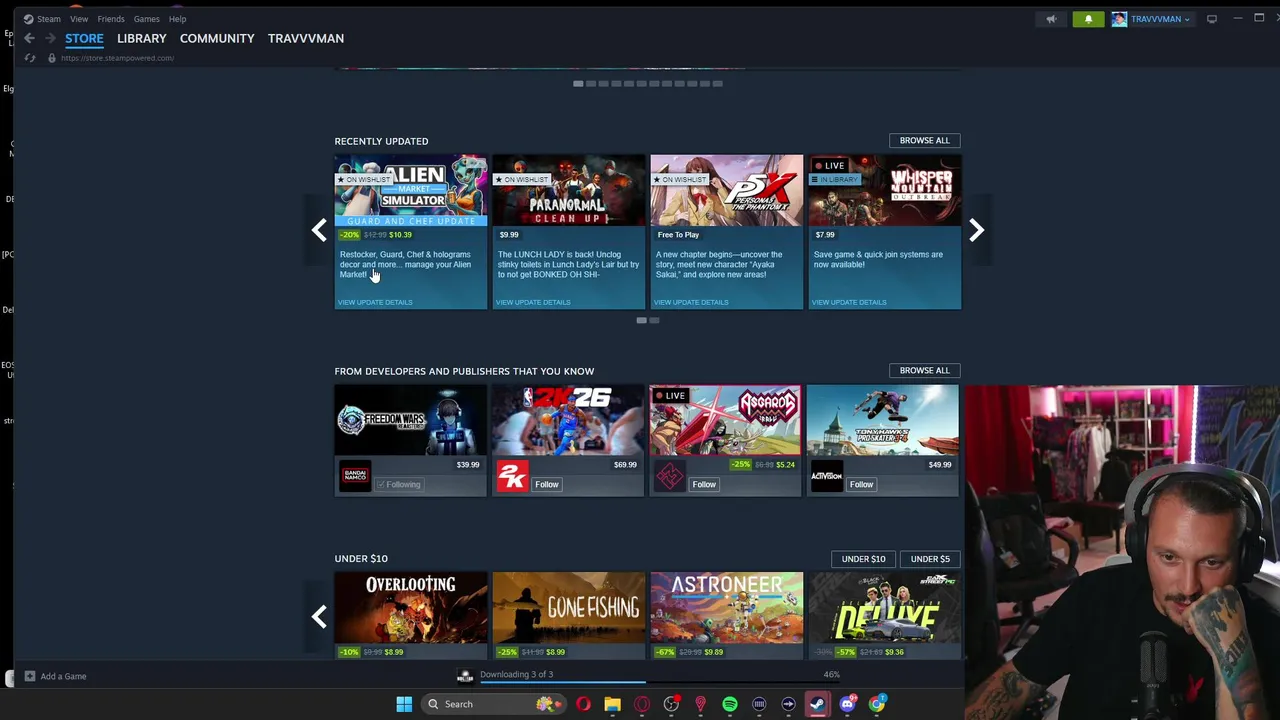
Task: Open the Friends menu
Action: coord(111,19)
